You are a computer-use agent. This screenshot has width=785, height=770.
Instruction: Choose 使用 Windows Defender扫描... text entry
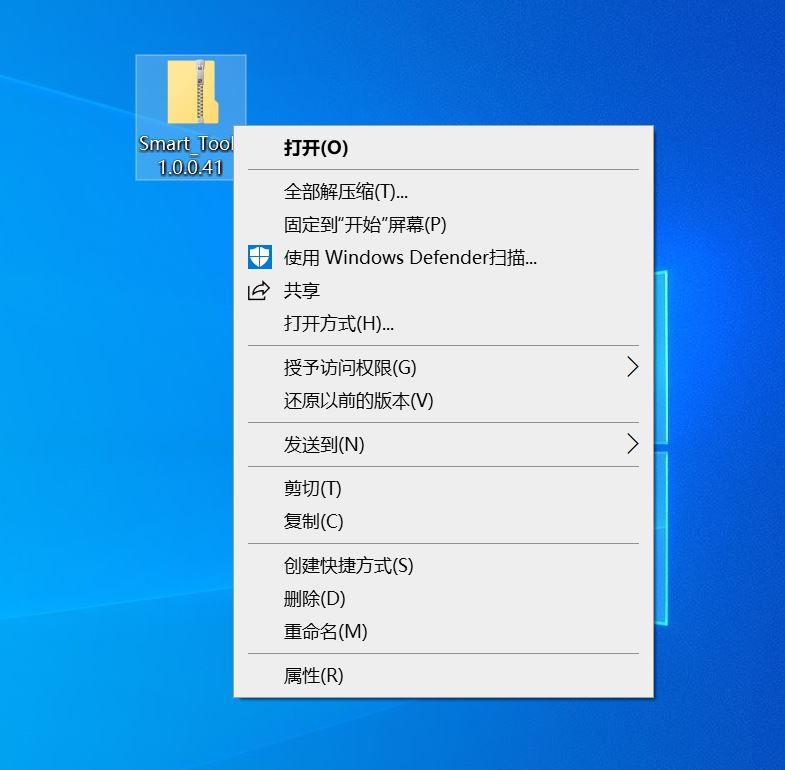pos(410,258)
